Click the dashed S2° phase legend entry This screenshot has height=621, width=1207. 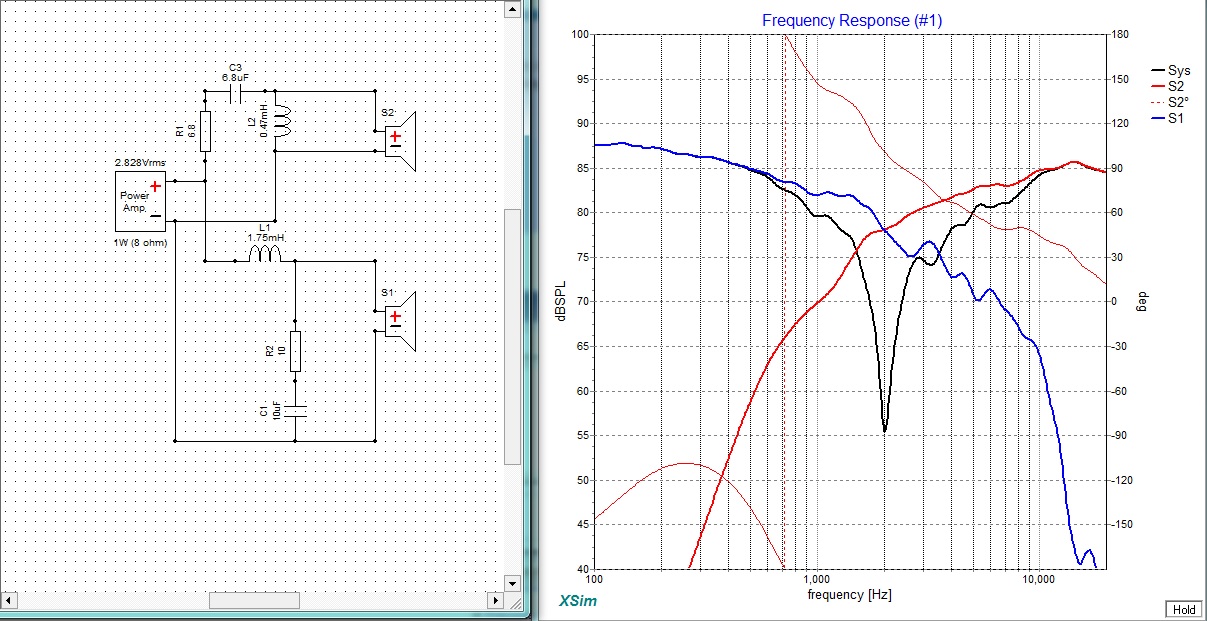(1171, 102)
